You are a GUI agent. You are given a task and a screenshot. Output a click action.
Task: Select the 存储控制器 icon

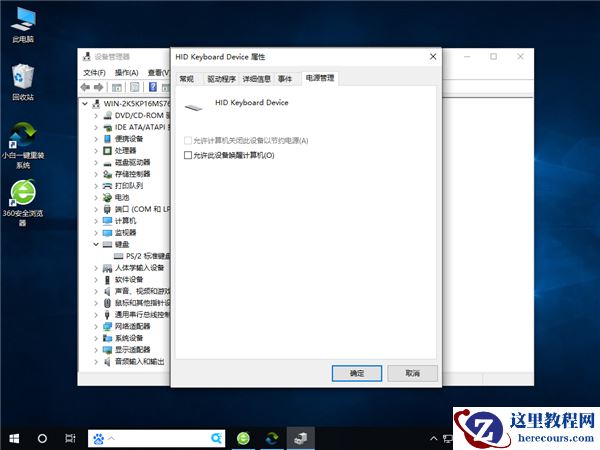108,174
